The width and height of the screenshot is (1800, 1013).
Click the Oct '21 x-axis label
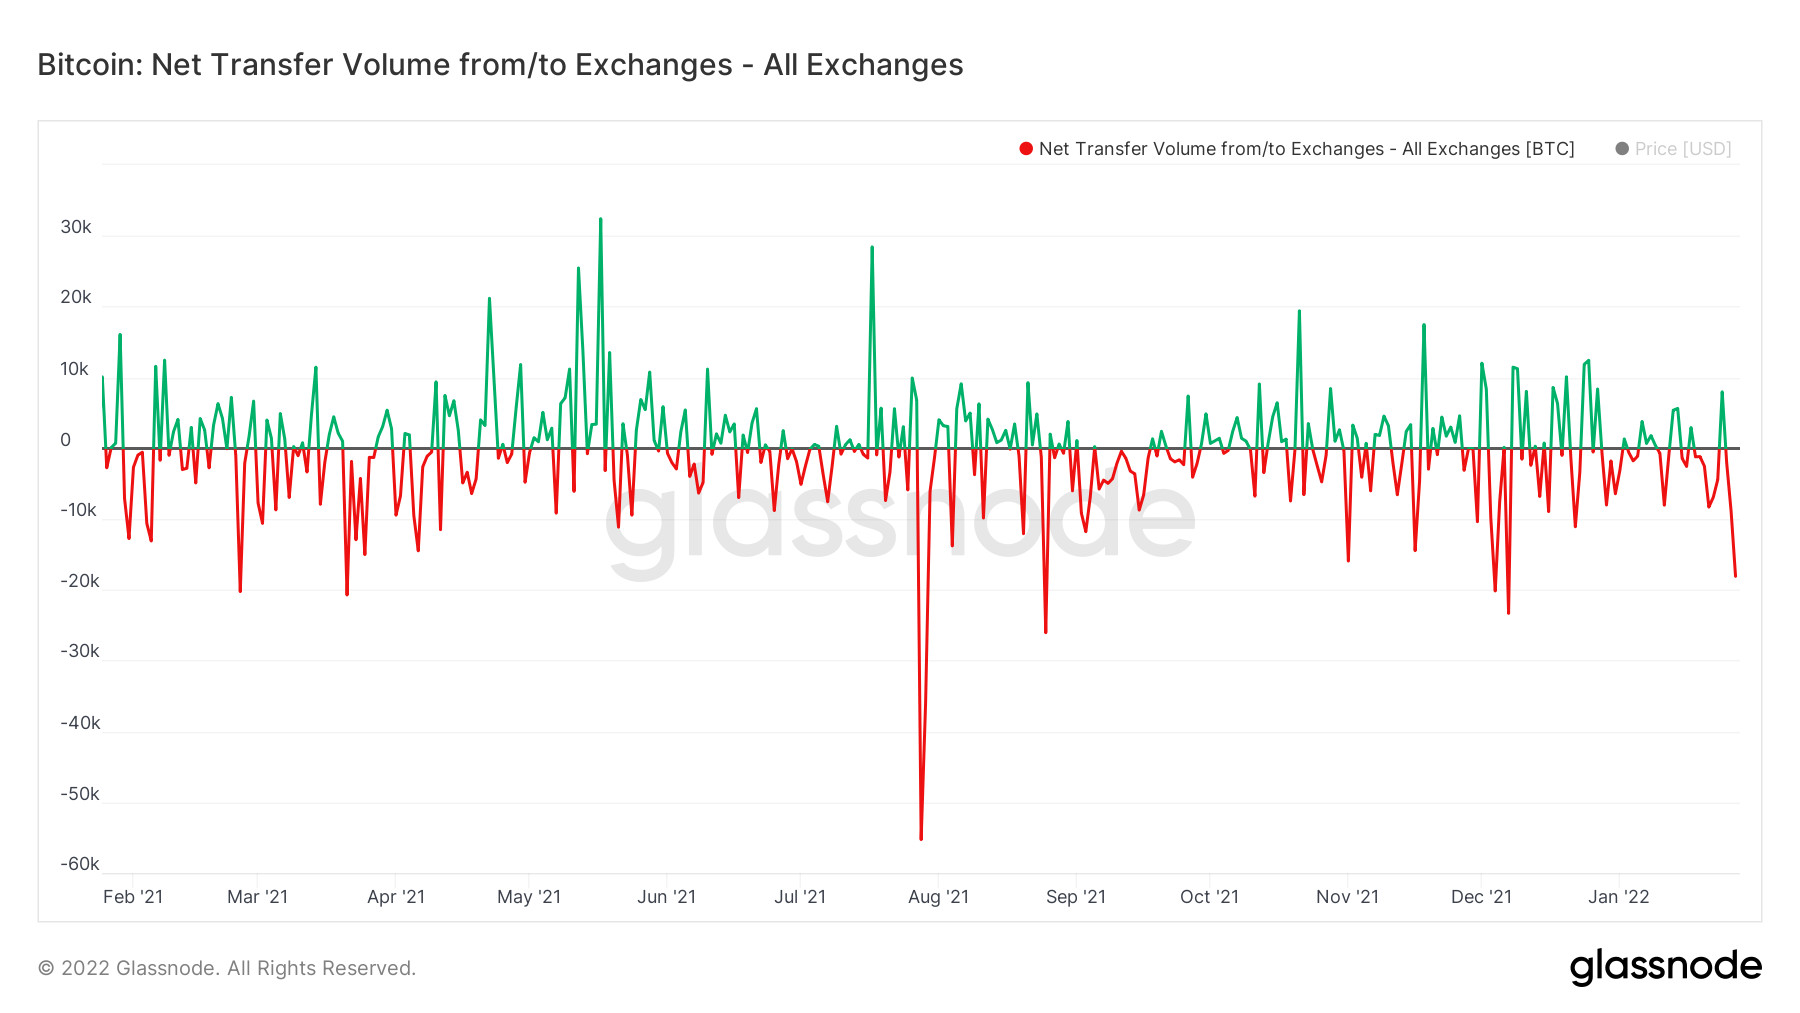coord(1209,897)
